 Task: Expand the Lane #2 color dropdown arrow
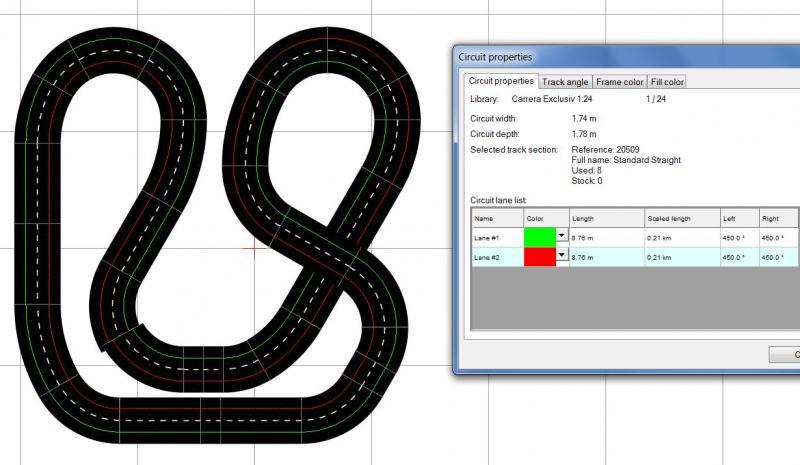click(x=561, y=256)
